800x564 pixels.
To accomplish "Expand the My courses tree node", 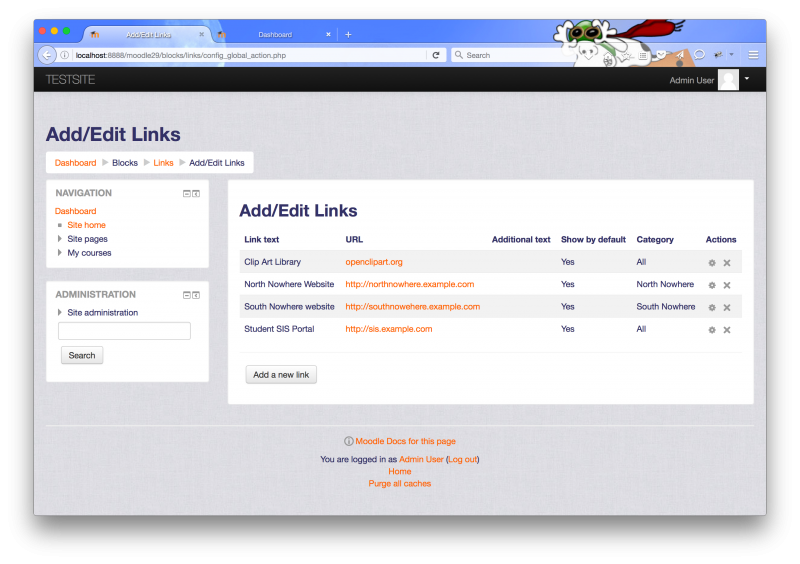I will coord(59,252).
